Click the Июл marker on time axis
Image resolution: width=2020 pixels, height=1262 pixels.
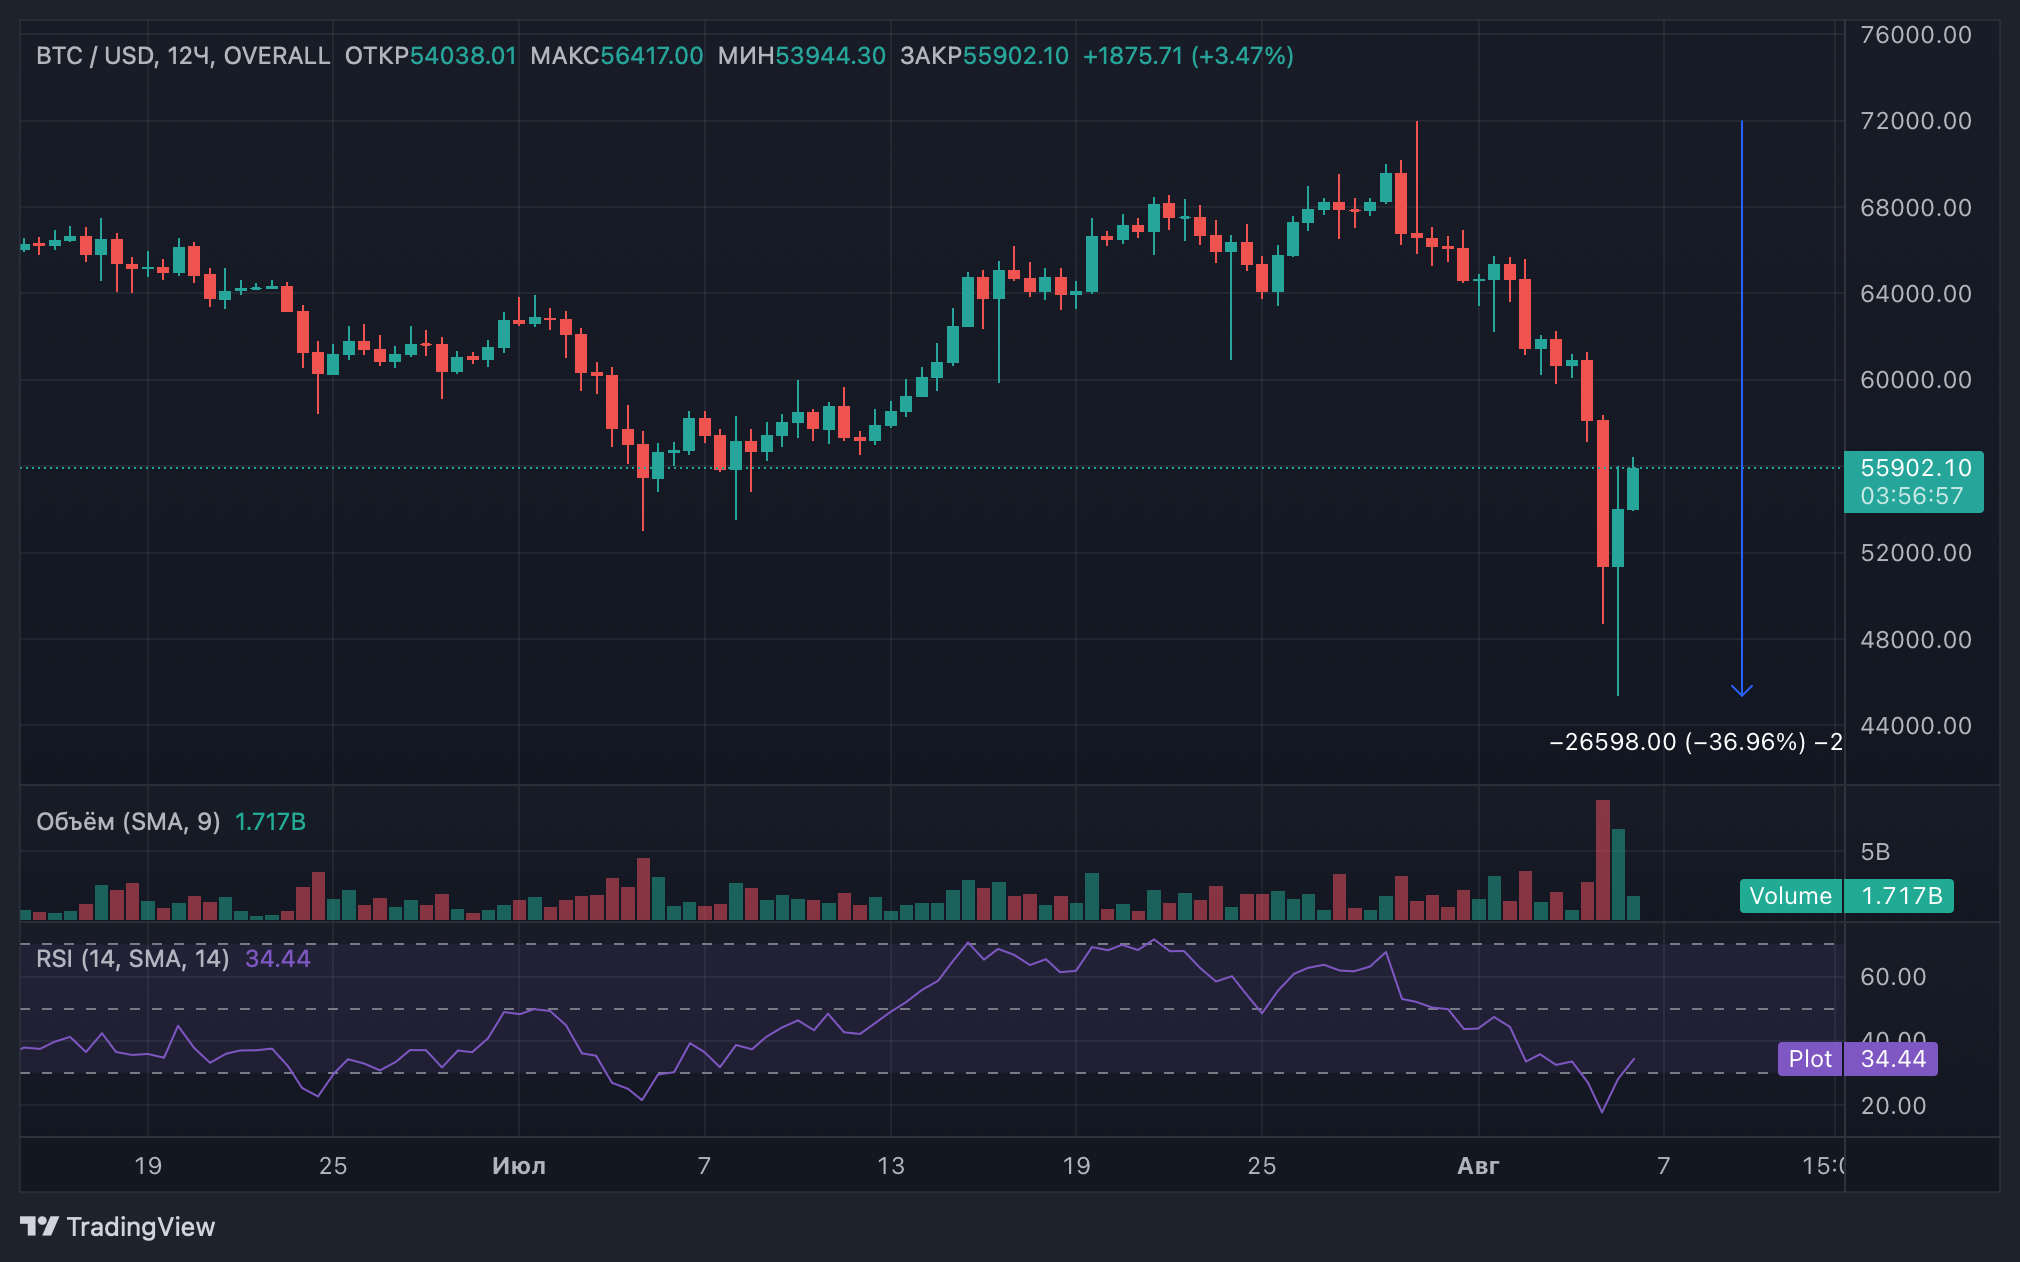[x=519, y=1166]
